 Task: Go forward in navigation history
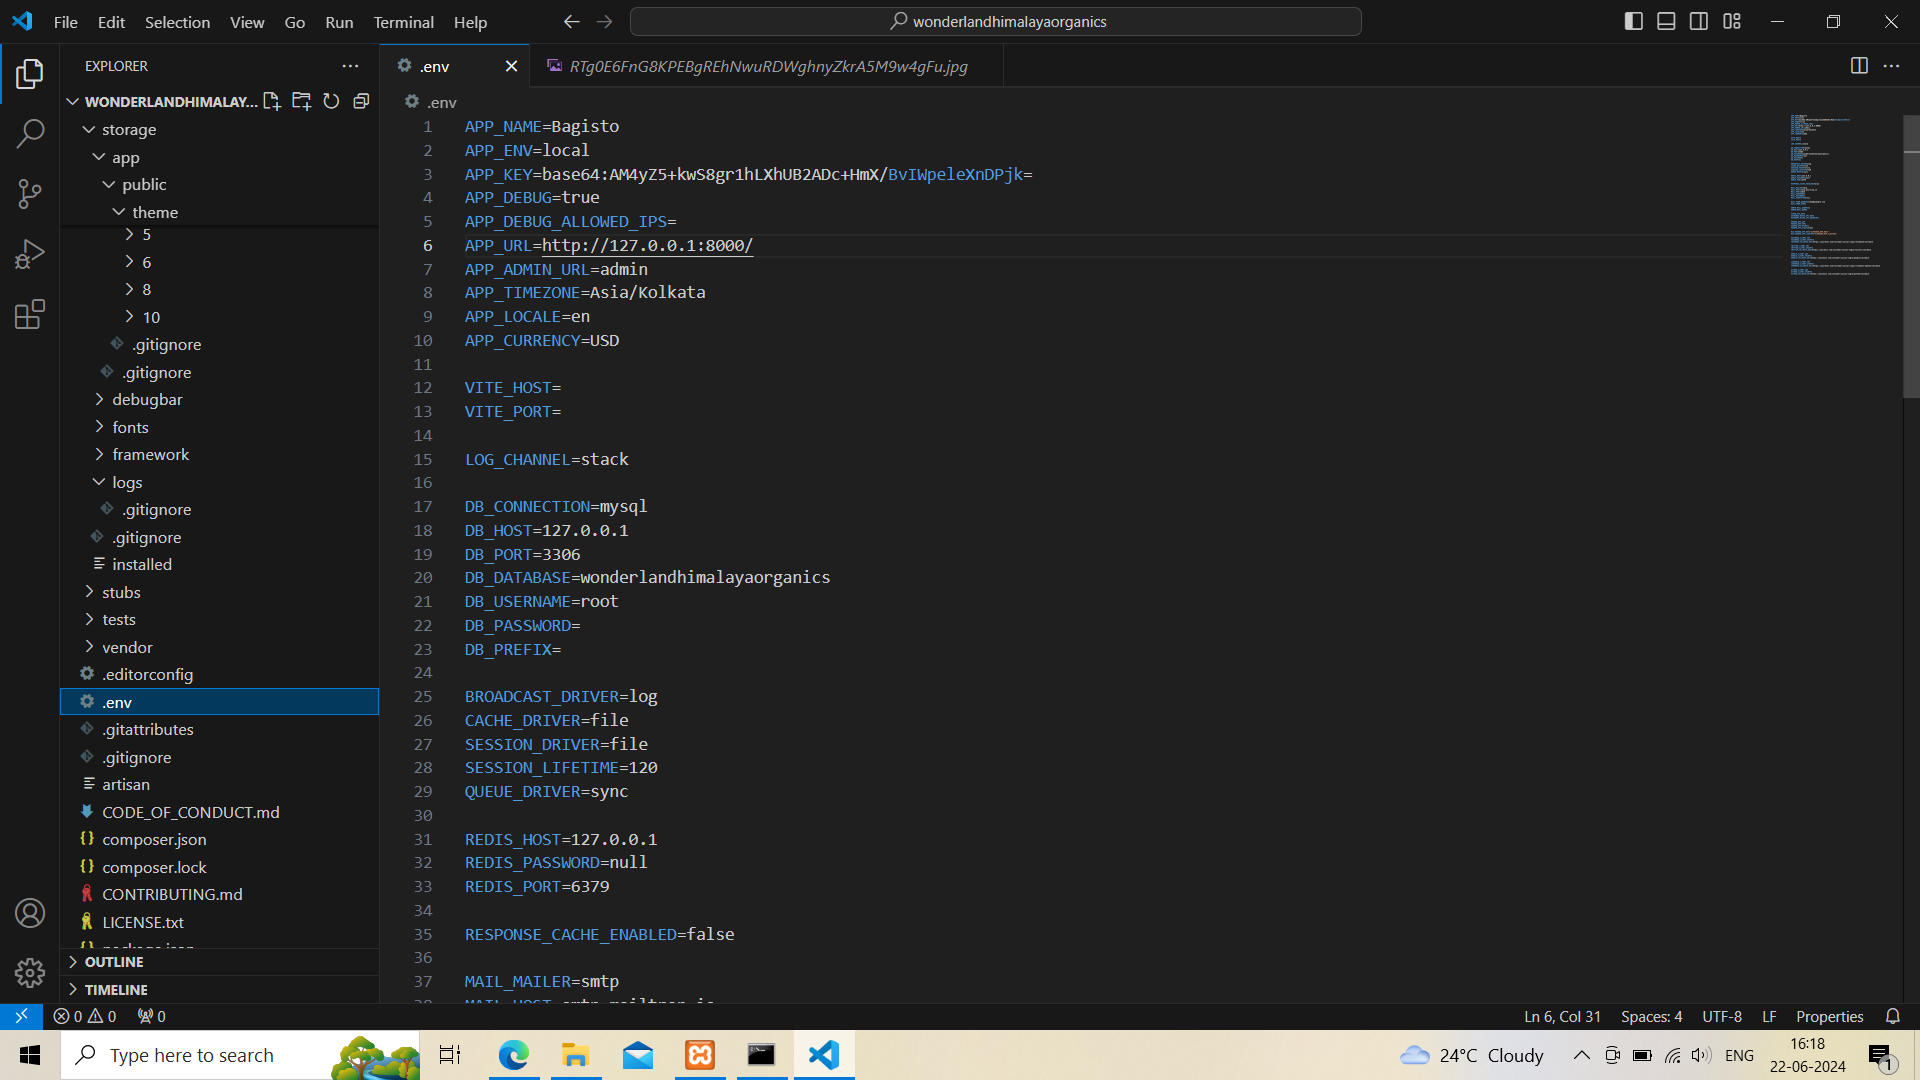[x=604, y=21]
